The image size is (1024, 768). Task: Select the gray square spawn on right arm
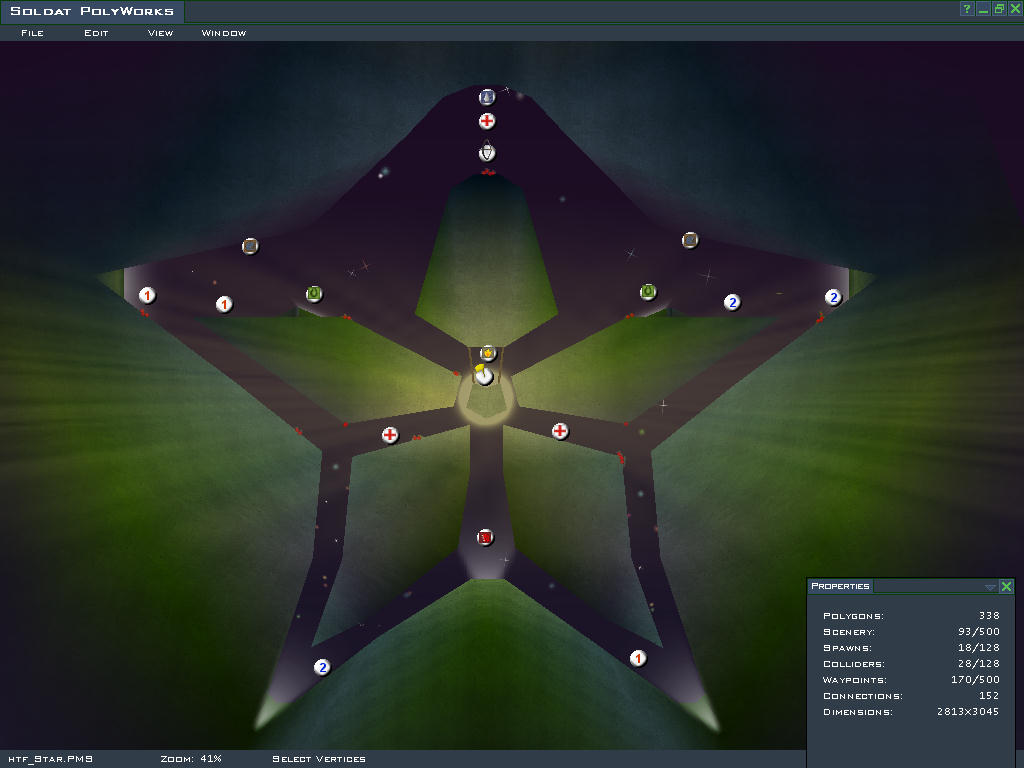pyautogui.click(x=690, y=240)
